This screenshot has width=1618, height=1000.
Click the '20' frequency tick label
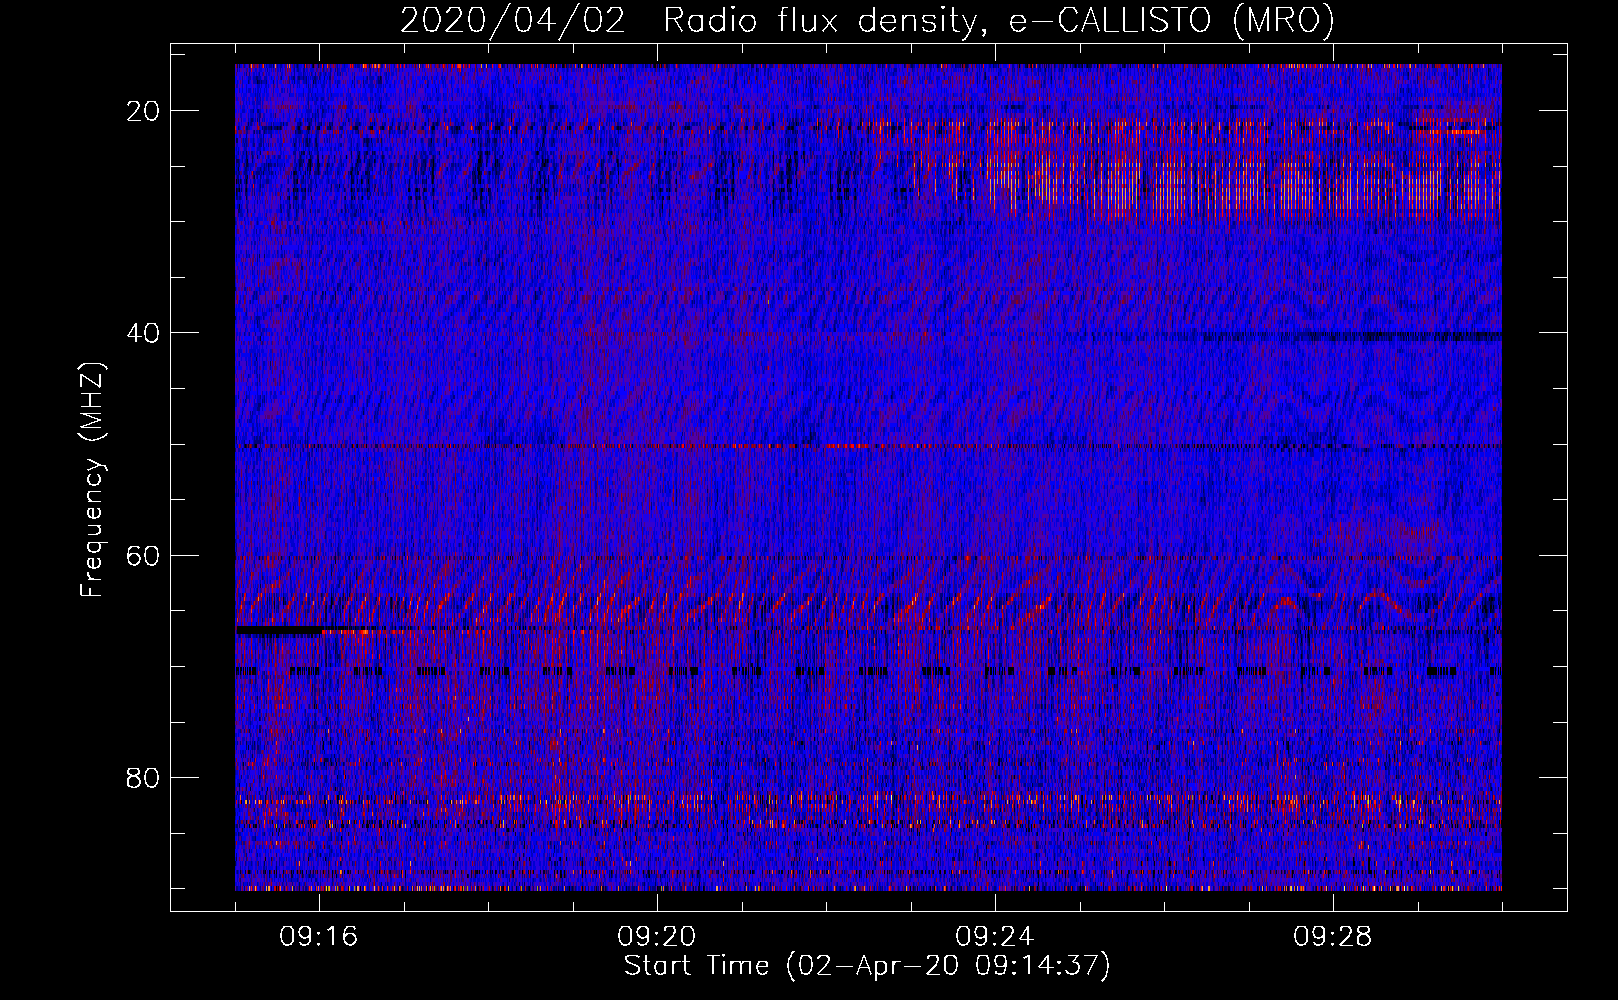[x=144, y=111]
